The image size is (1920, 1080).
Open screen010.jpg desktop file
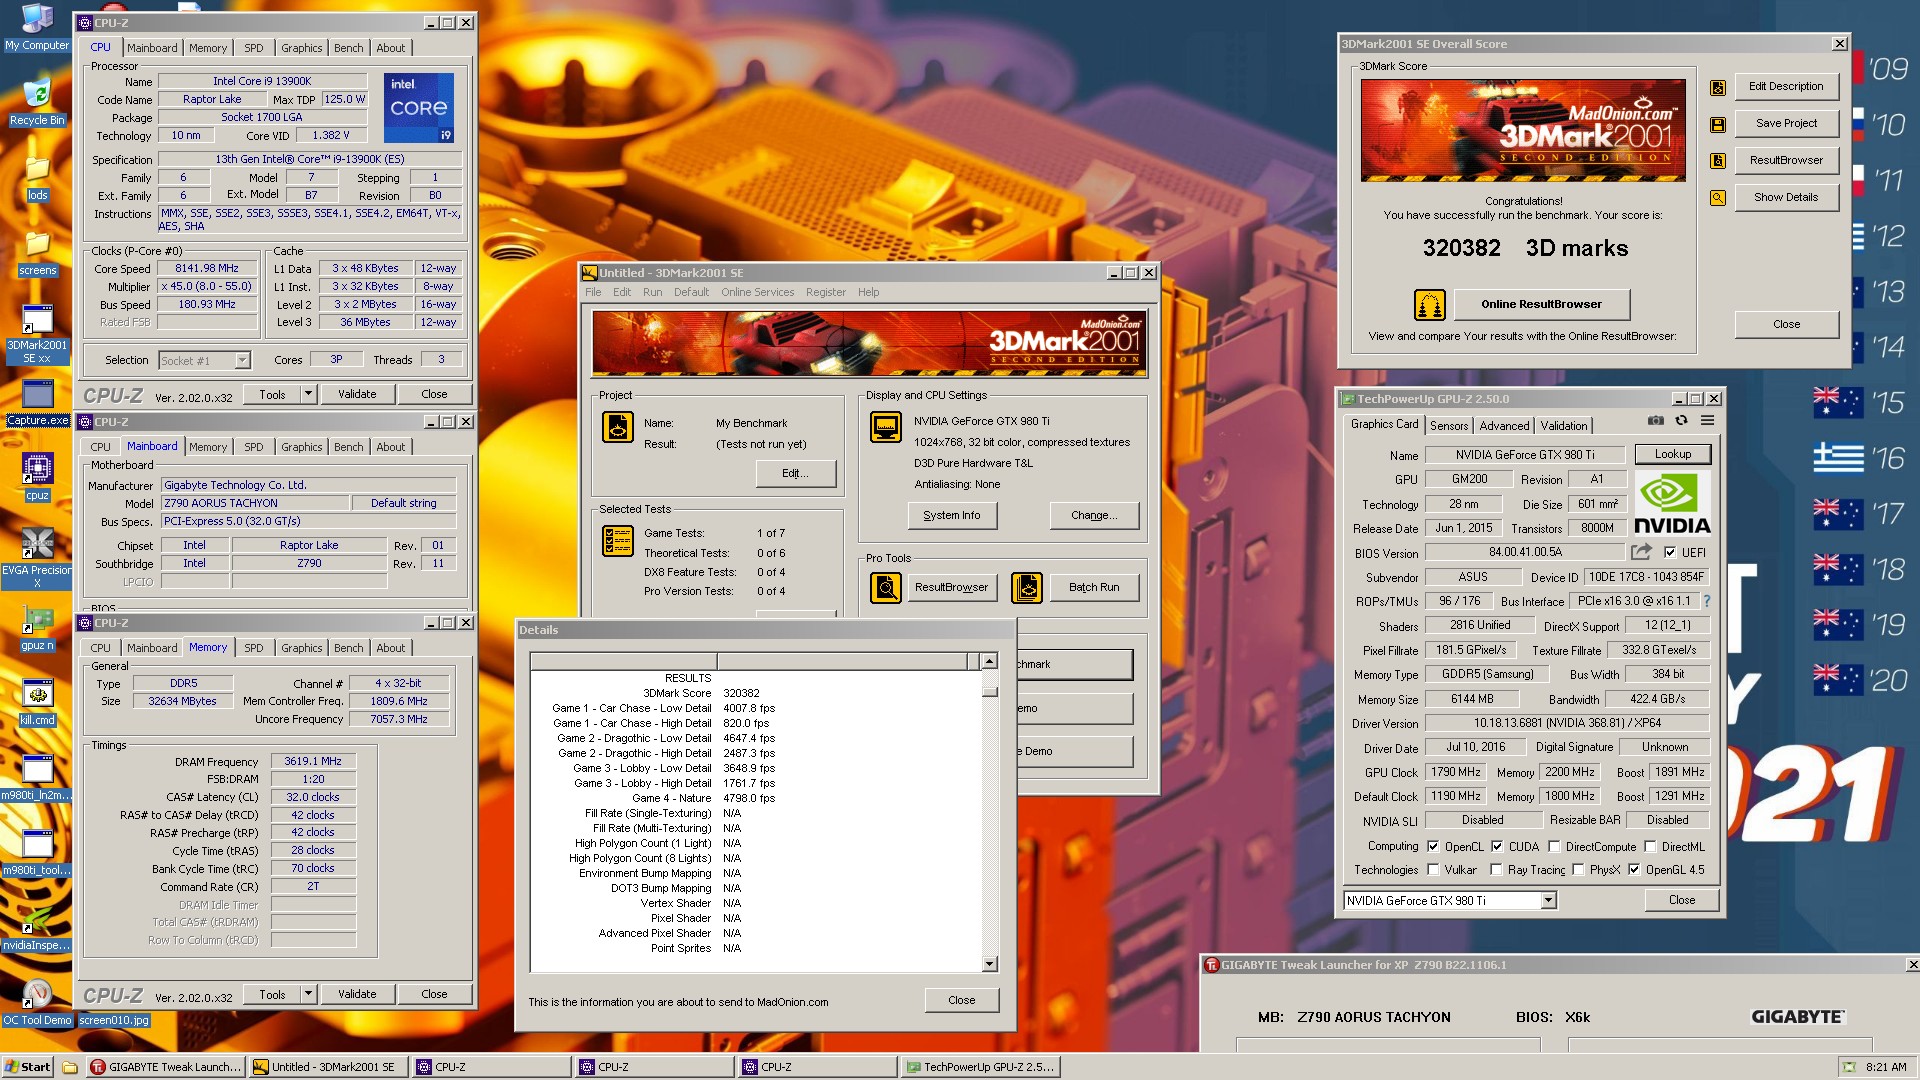click(114, 1020)
